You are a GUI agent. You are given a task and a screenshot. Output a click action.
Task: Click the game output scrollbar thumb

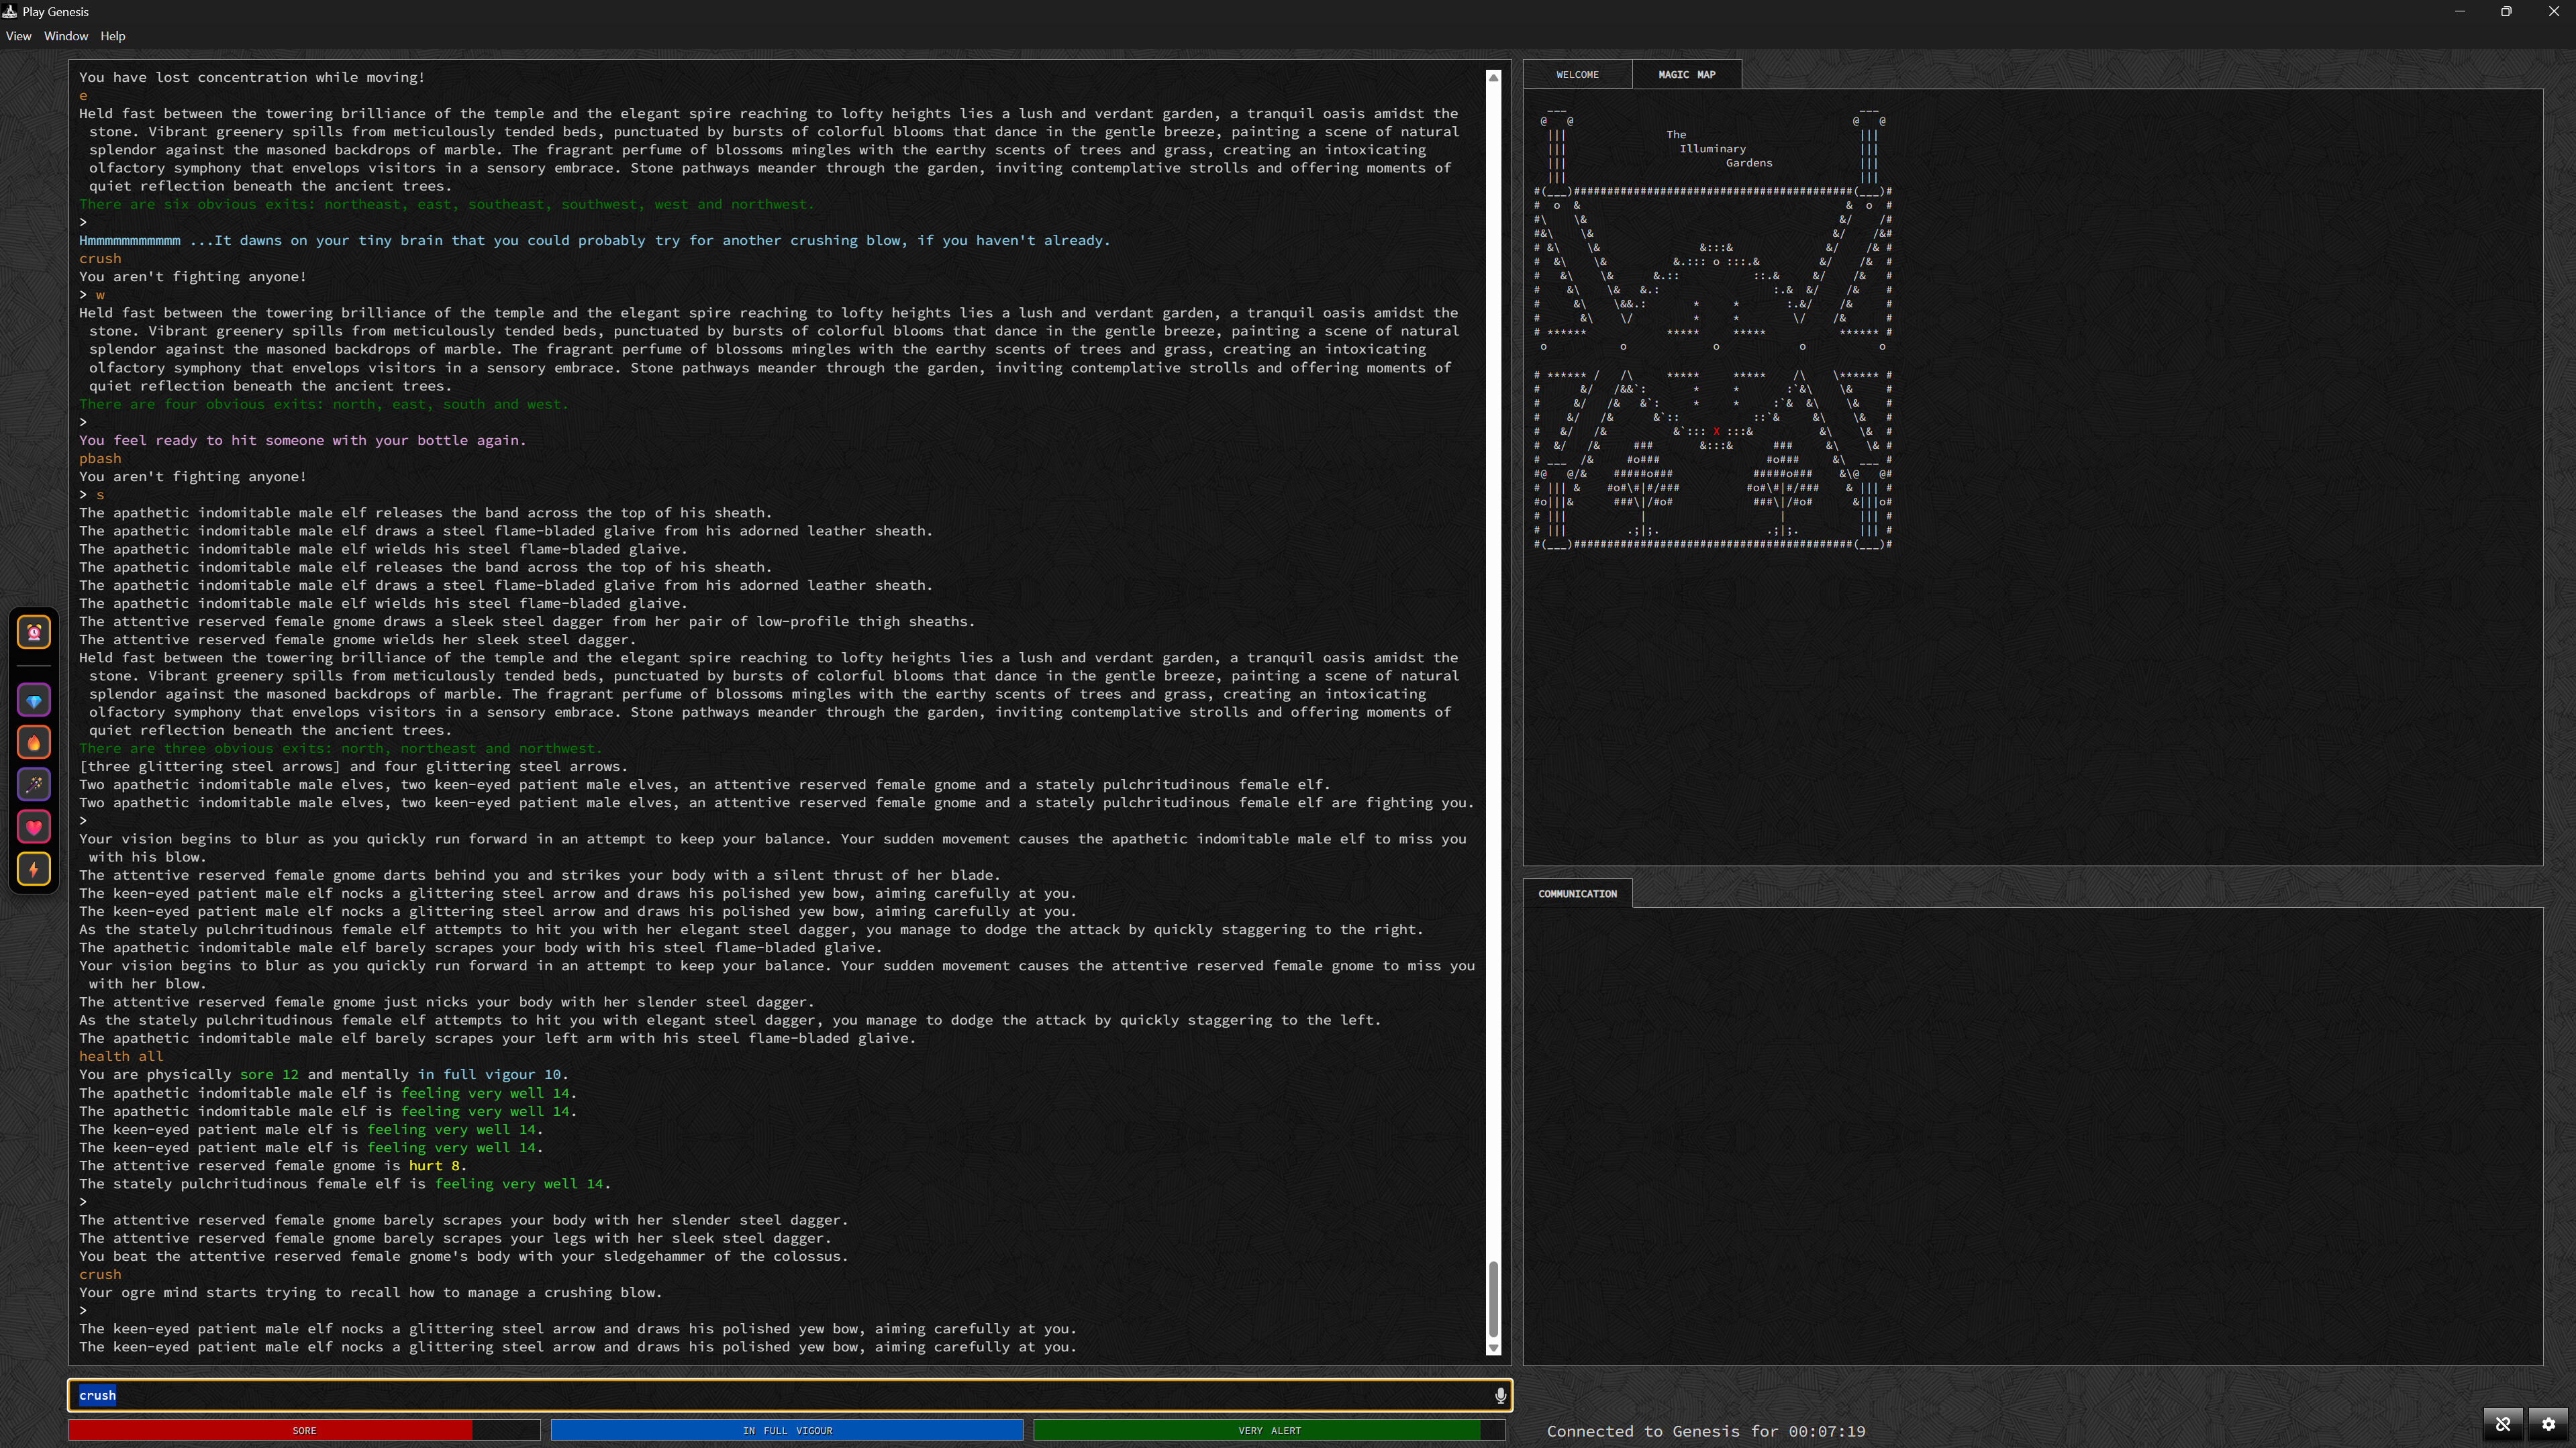point(1494,1300)
